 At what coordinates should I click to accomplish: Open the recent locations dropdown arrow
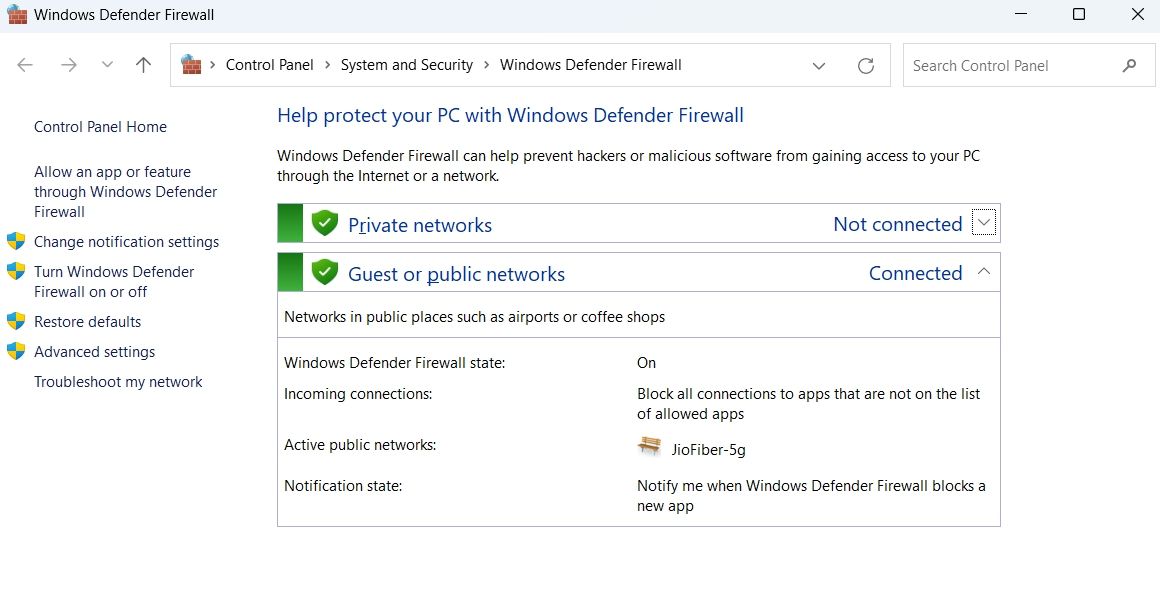(107, 65)
